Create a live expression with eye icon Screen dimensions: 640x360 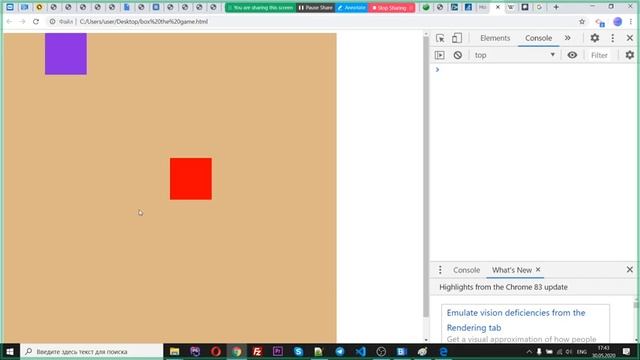572,55
